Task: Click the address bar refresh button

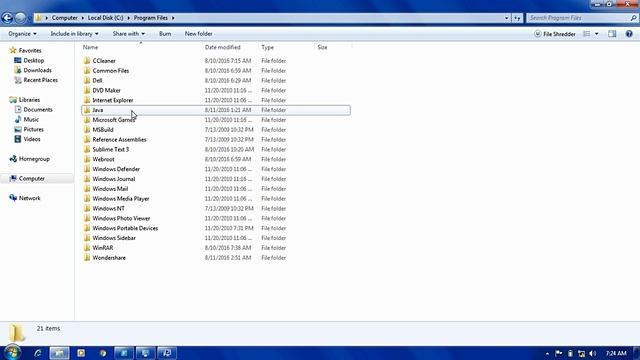Action: 517,18
